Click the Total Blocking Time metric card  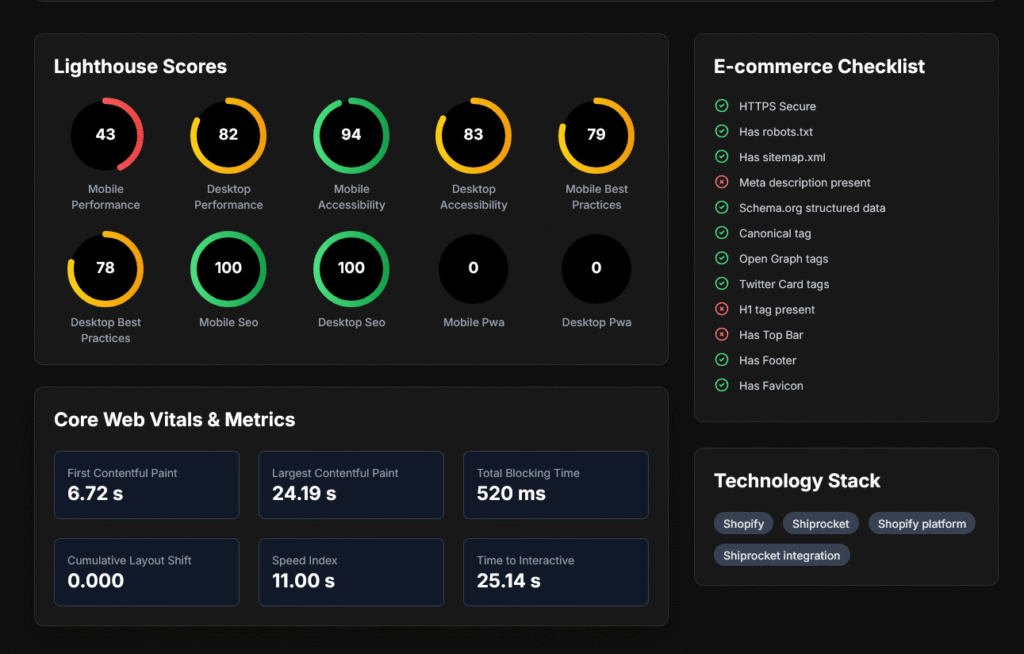tap(555, 485)
